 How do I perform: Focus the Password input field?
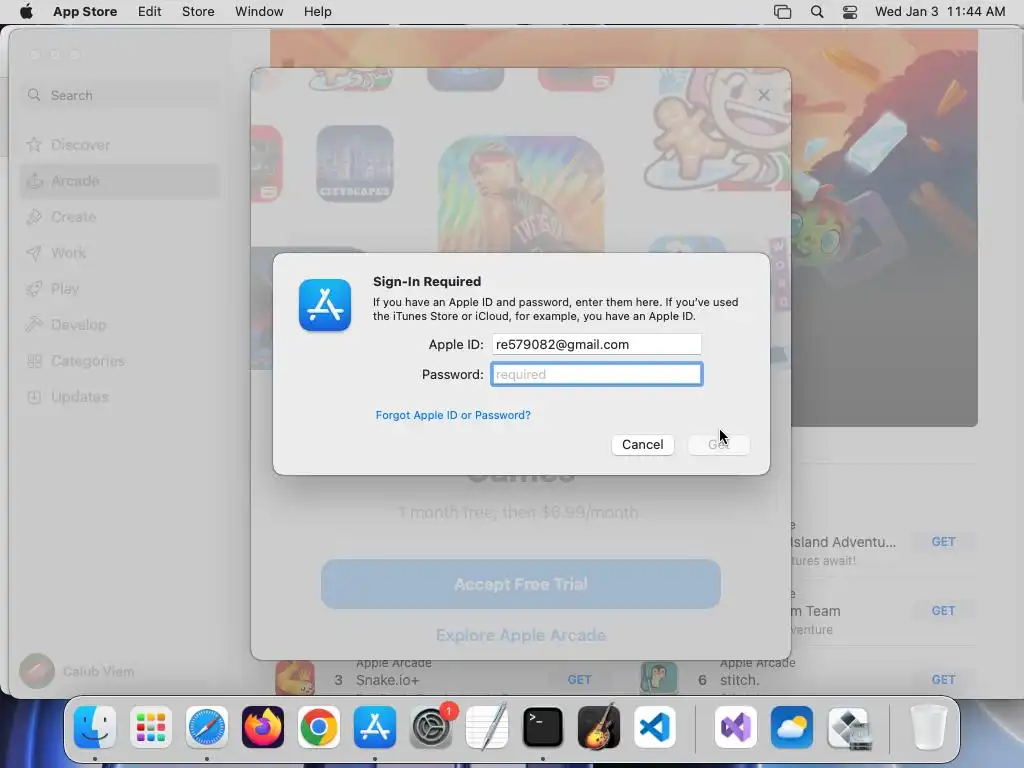(x=596, y=374)
